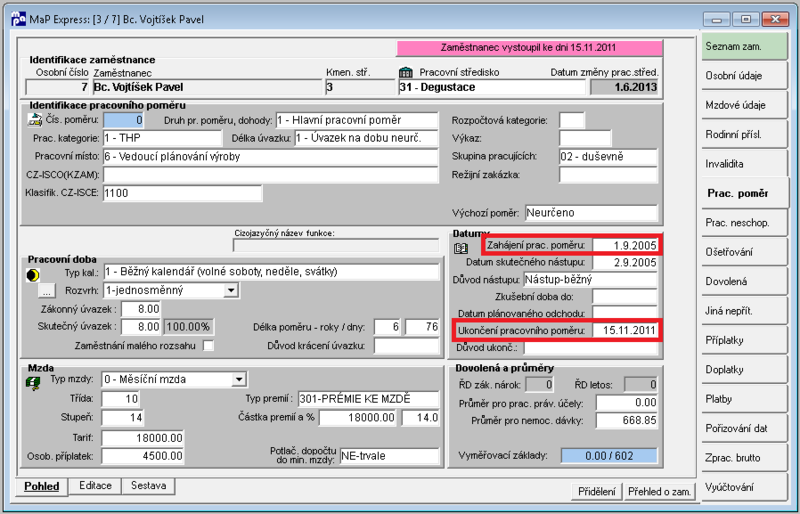Image resolution: width=800 pixels, height=514 pixels.
Task: Click the Třída field showing 10
Action: [120, 399]
